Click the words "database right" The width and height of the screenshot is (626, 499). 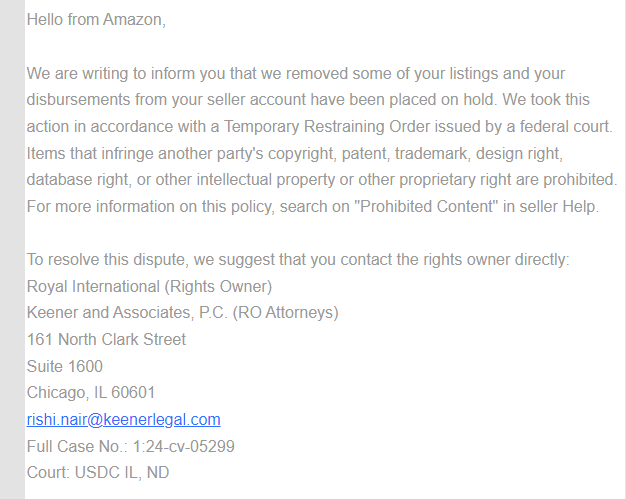tap(79, 180)
